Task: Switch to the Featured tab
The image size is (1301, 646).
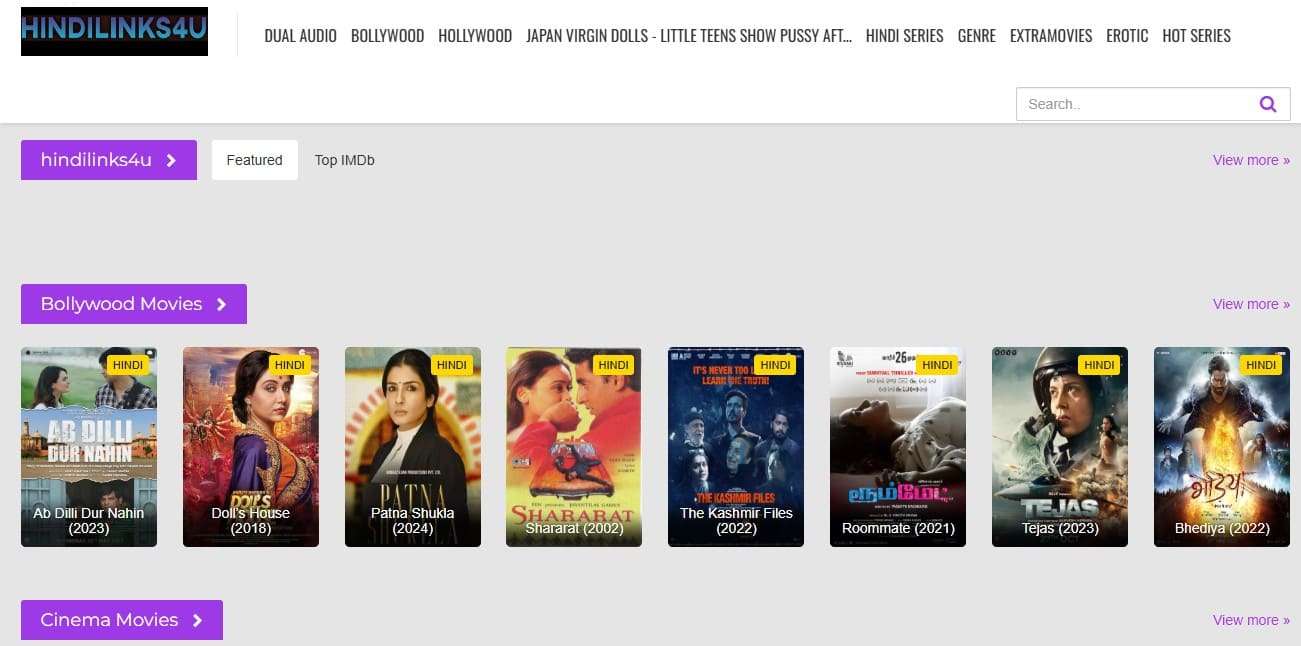Action: pyautogui.click(x=255, y=160)
